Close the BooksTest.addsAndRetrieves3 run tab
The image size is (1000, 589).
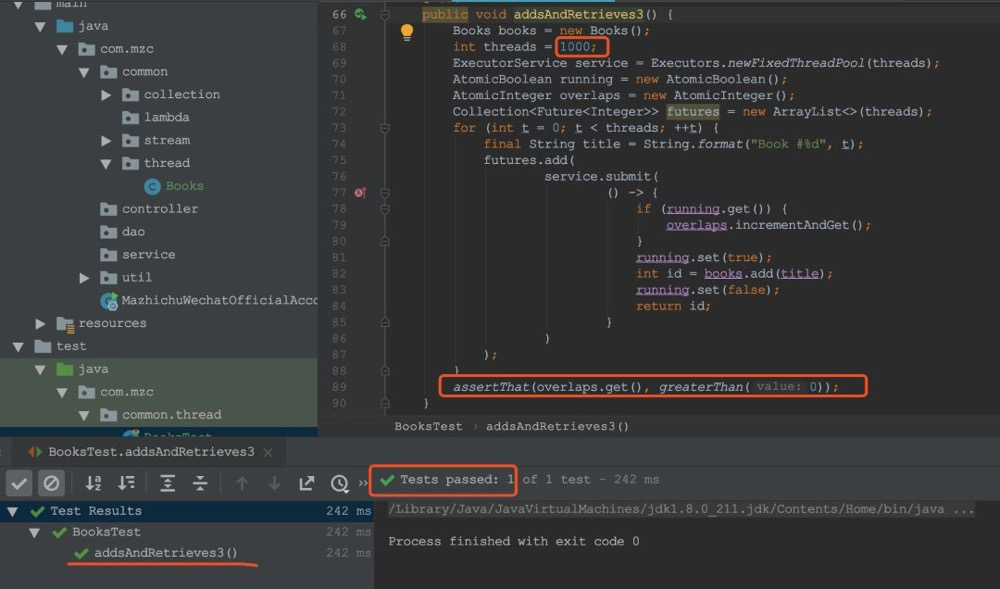tap(268, 453)
